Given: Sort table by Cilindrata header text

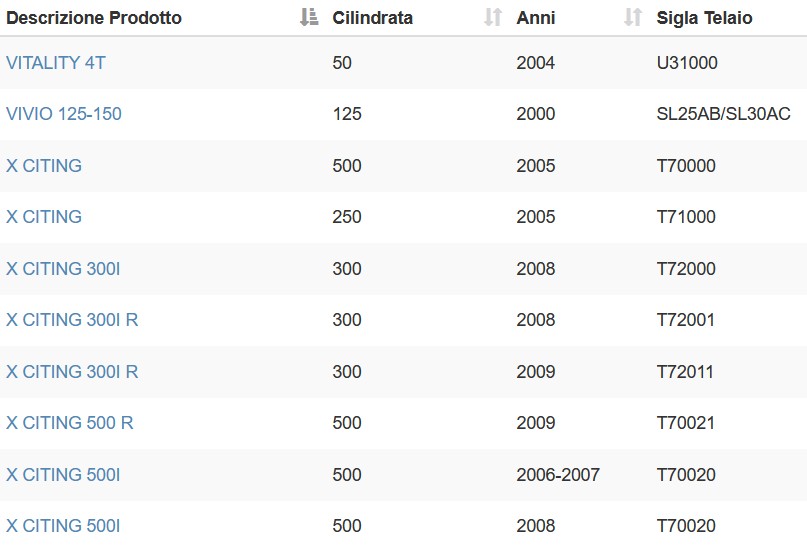Looking at the screenshot, I should point(373,18).
